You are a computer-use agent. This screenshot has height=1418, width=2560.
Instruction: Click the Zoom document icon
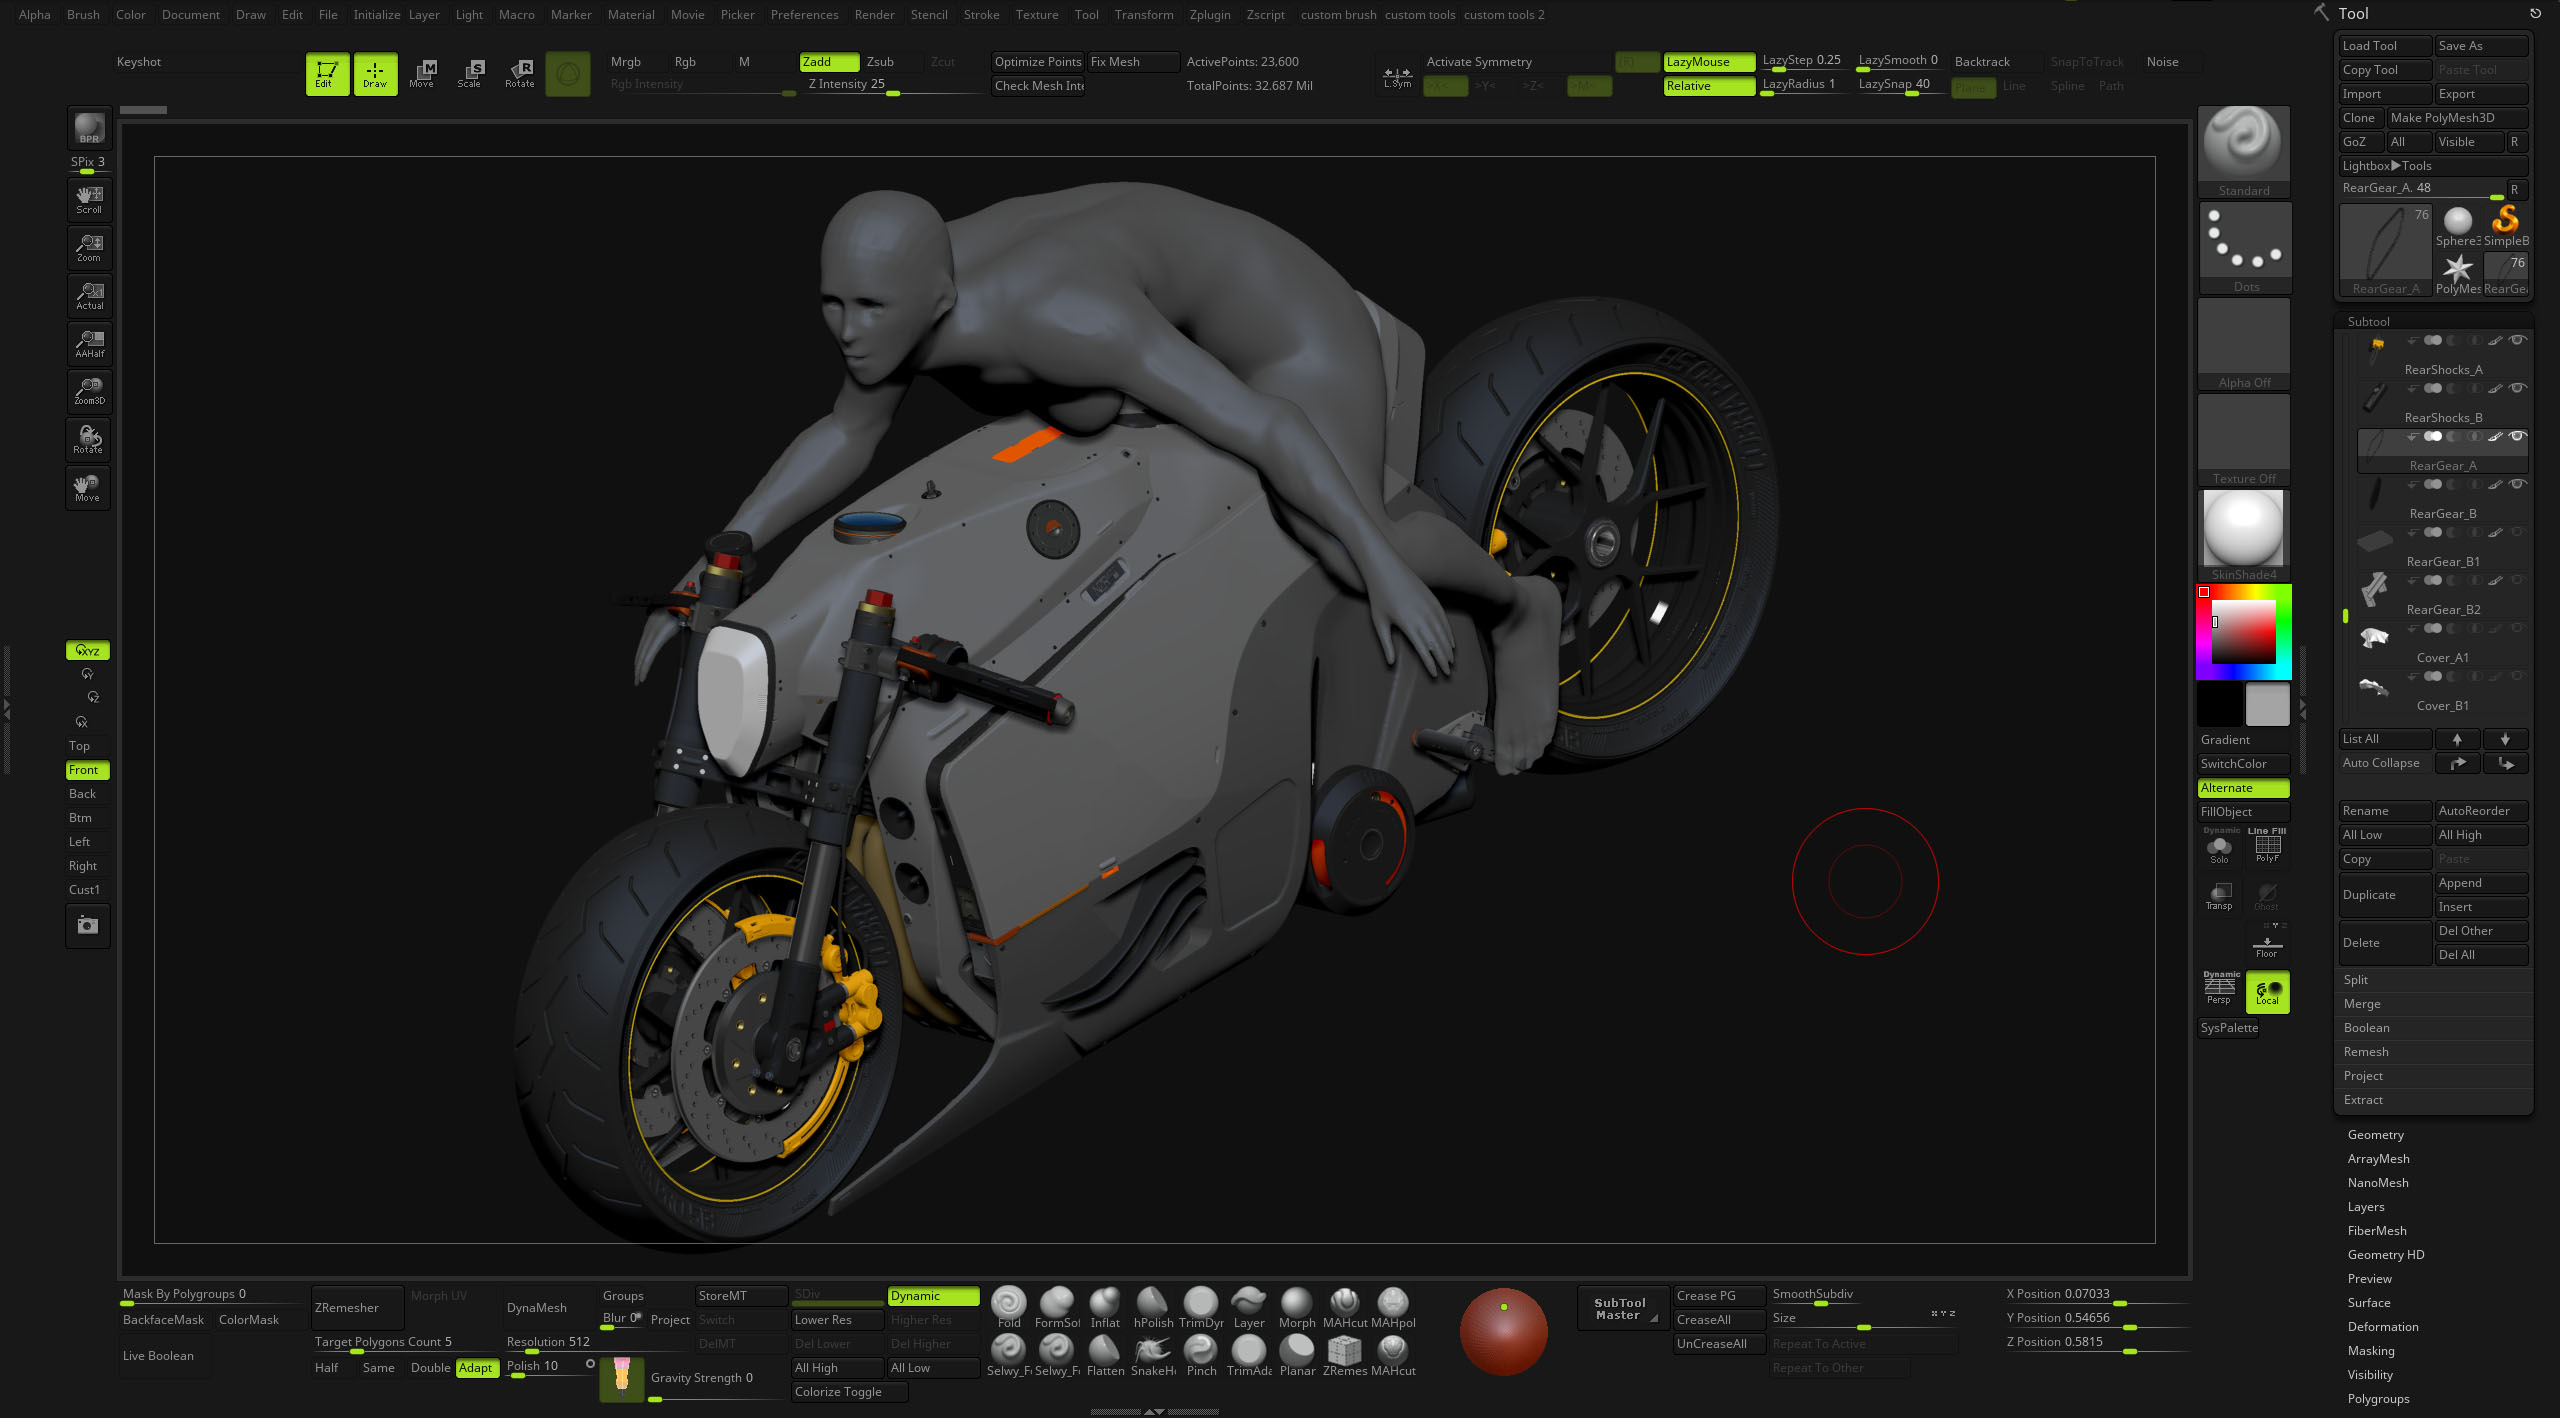[x=89, y=248]
